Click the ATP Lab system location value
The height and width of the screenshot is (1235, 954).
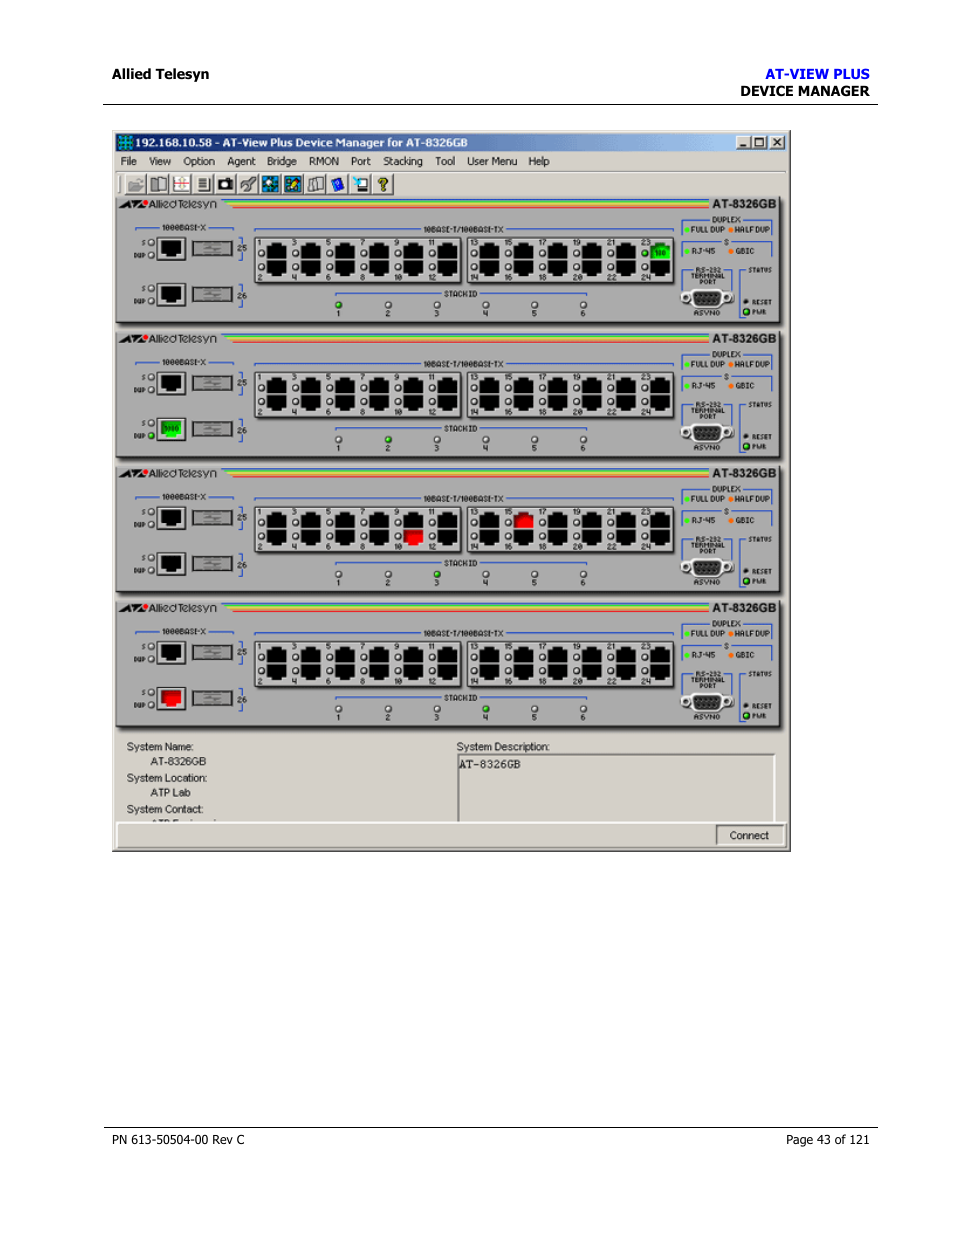pyautogui.click(x=170, y=793)
